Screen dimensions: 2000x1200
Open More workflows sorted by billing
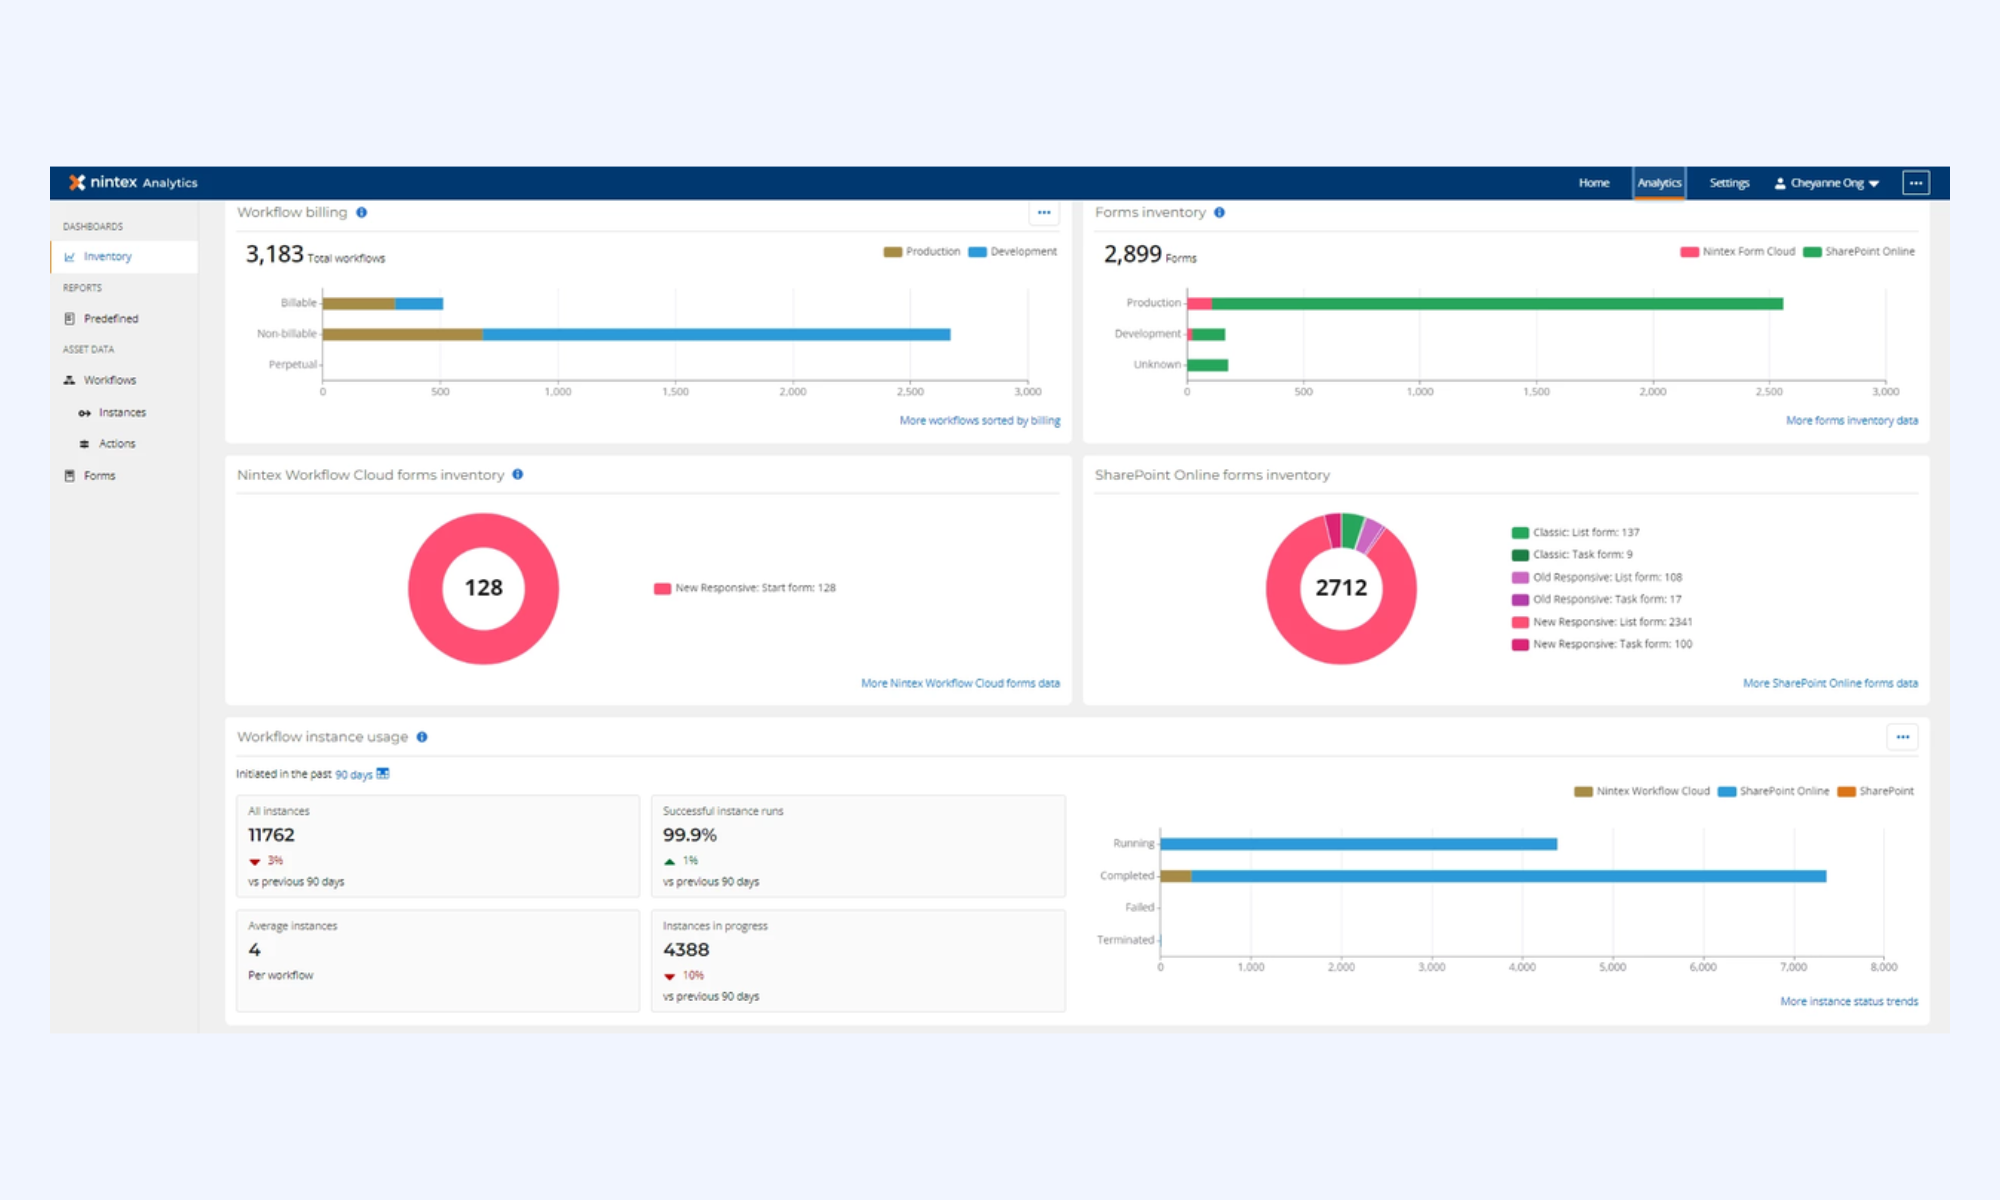click(x=980, y=421)
